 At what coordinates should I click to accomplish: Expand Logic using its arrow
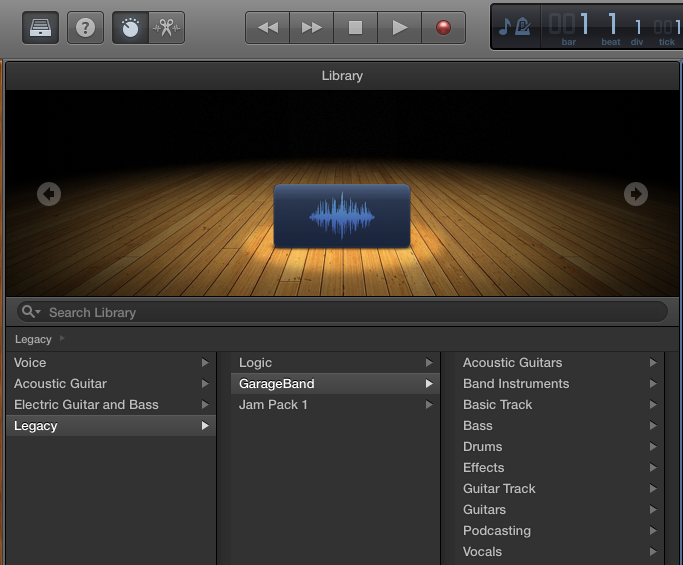point(429,362)
